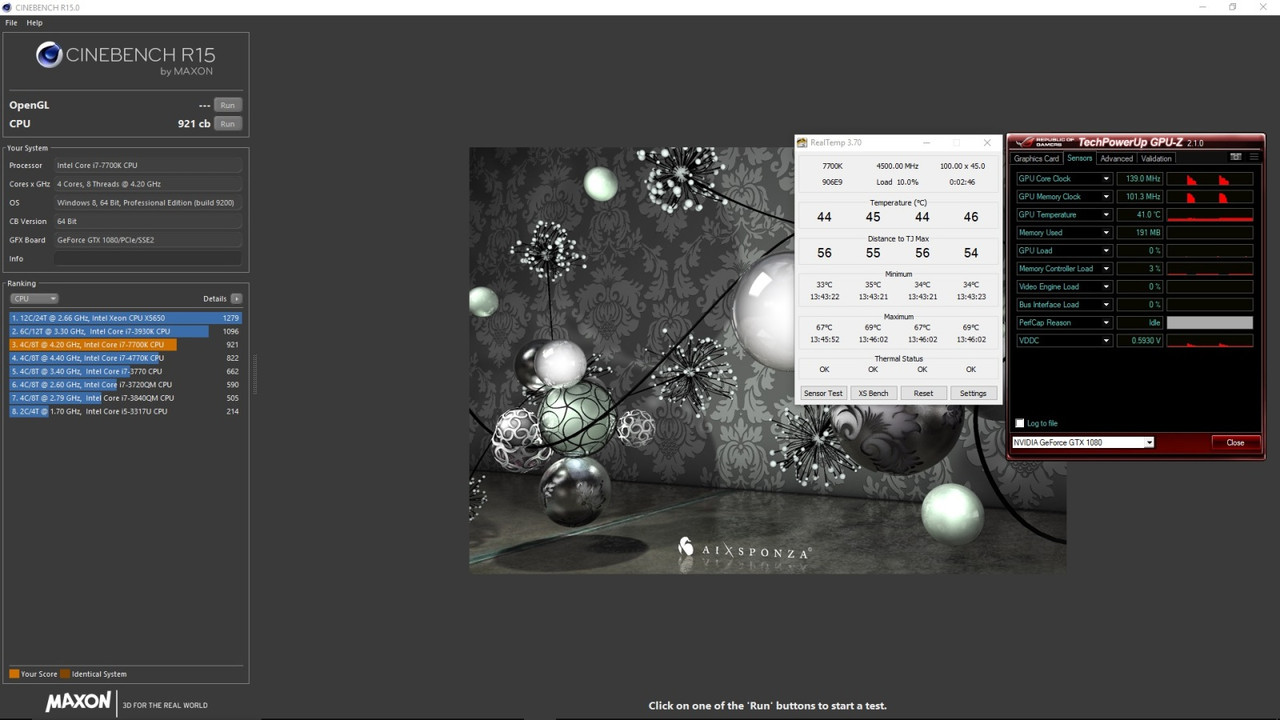
Task: Click the Info input field
Action: tap(148, 259)
